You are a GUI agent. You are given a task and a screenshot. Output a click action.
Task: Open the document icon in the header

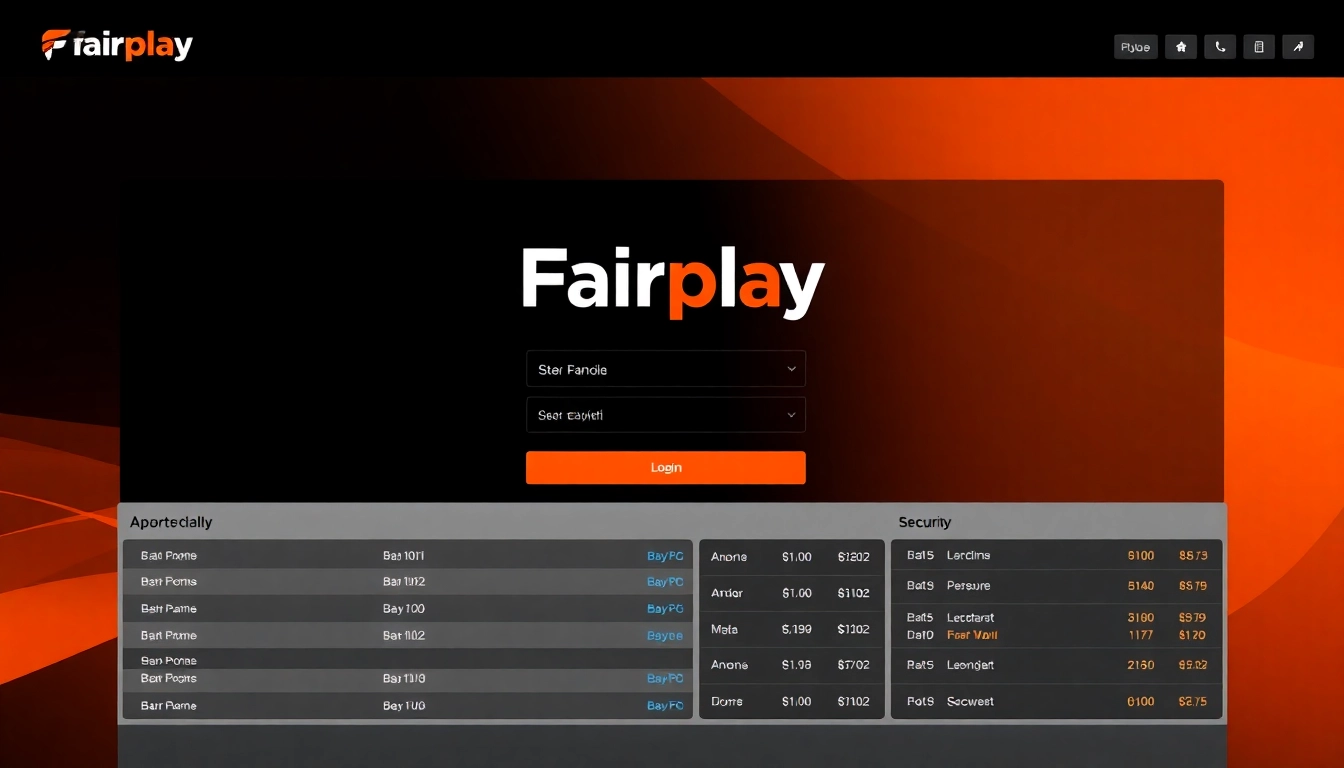pos(1259,47)
